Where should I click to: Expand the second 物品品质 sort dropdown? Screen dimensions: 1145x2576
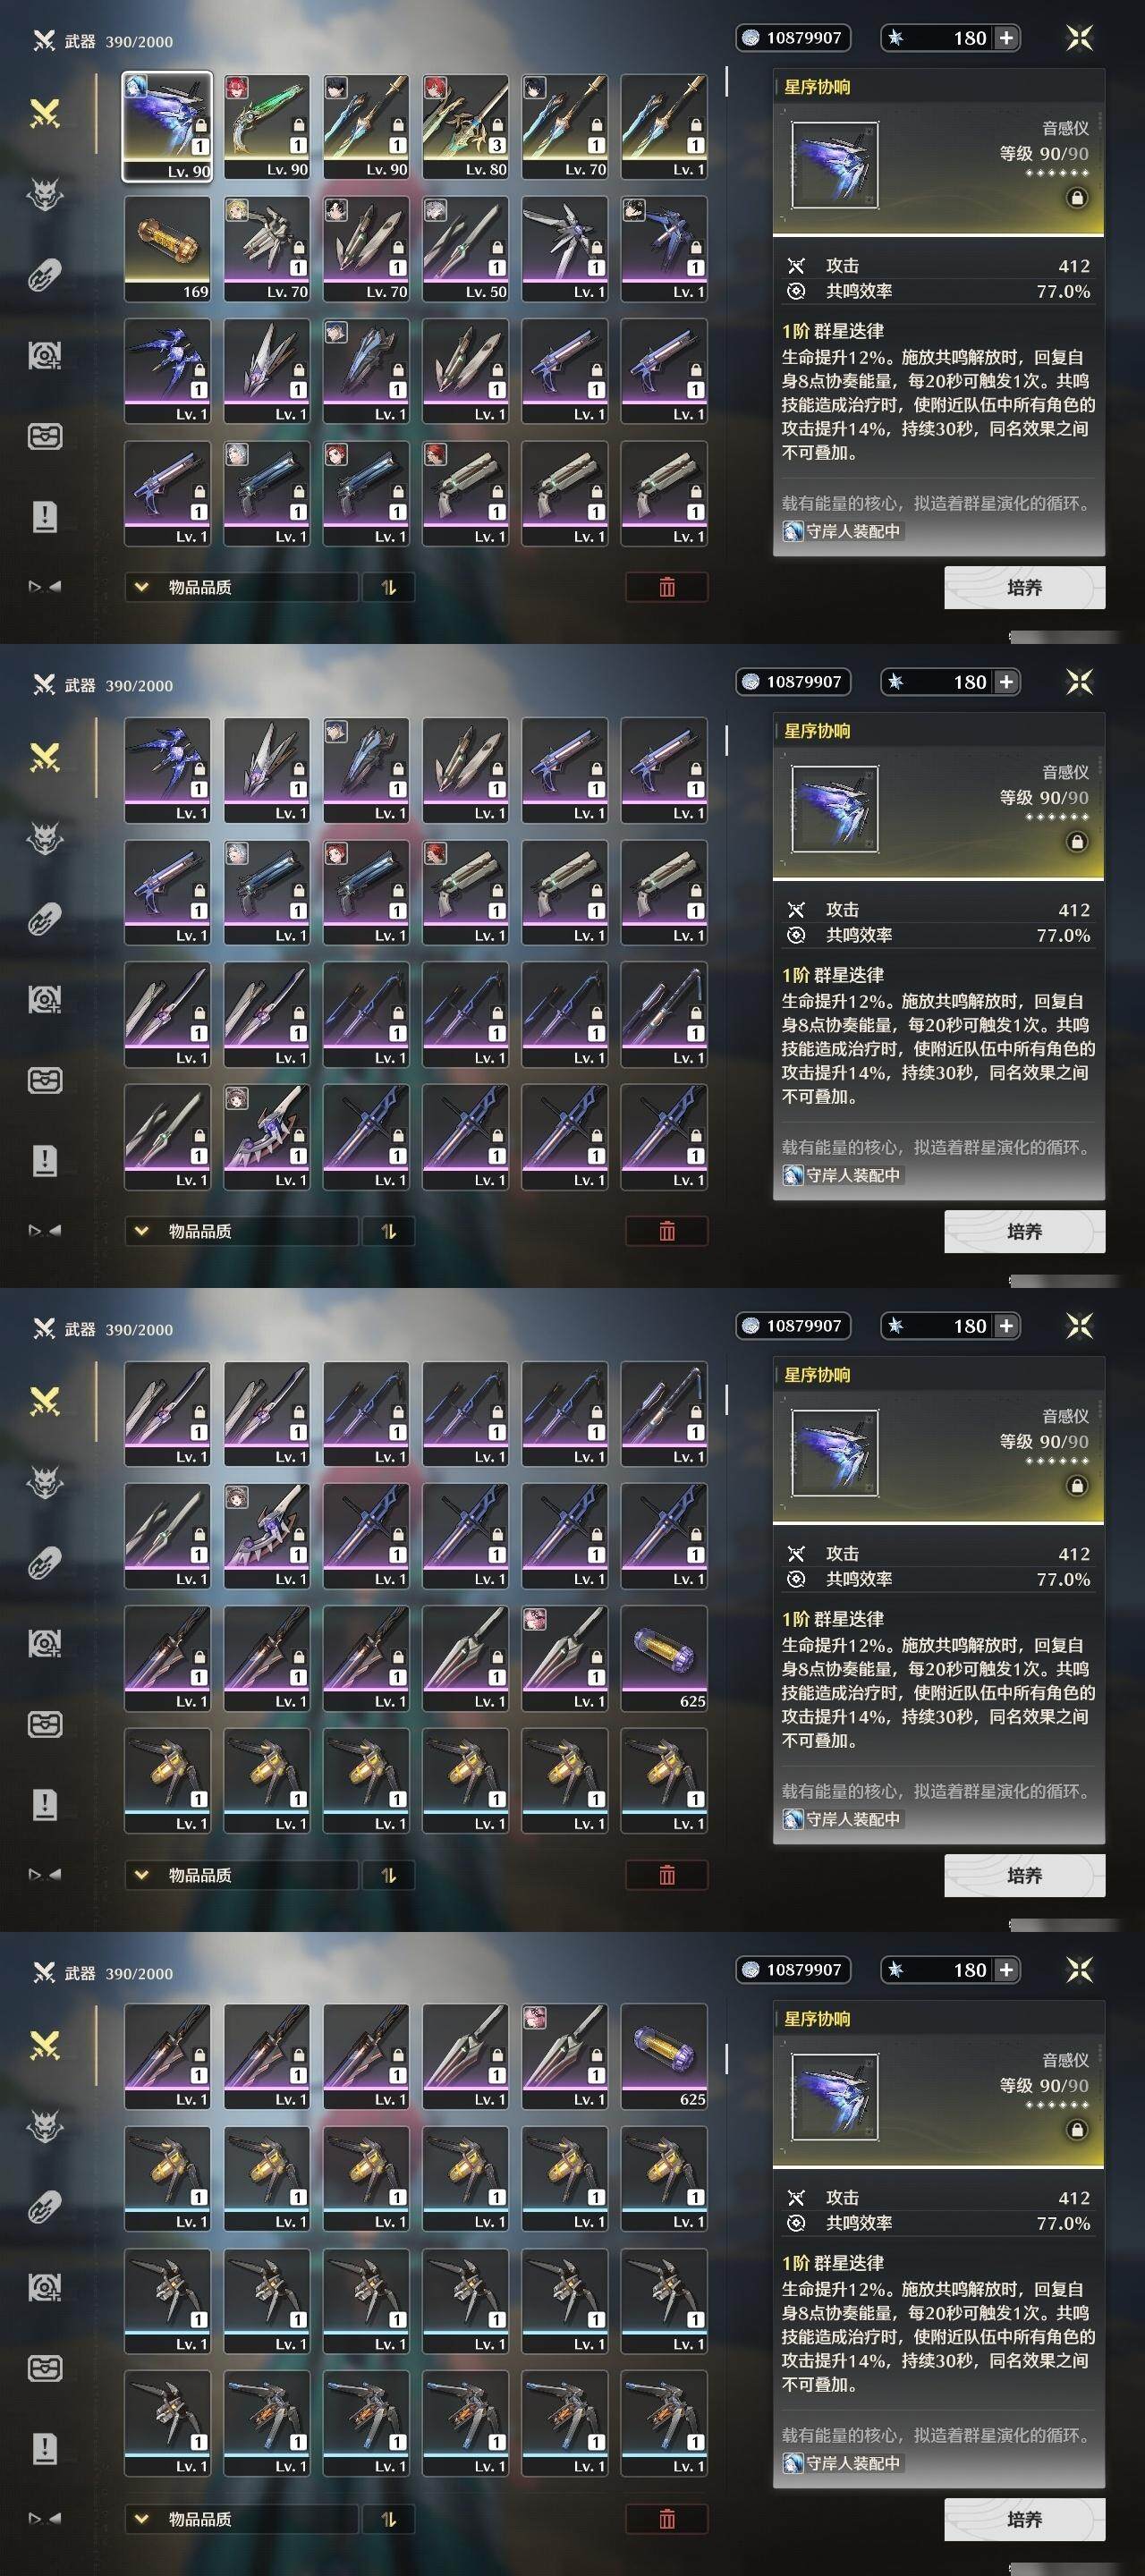[x=241, y=1231]
